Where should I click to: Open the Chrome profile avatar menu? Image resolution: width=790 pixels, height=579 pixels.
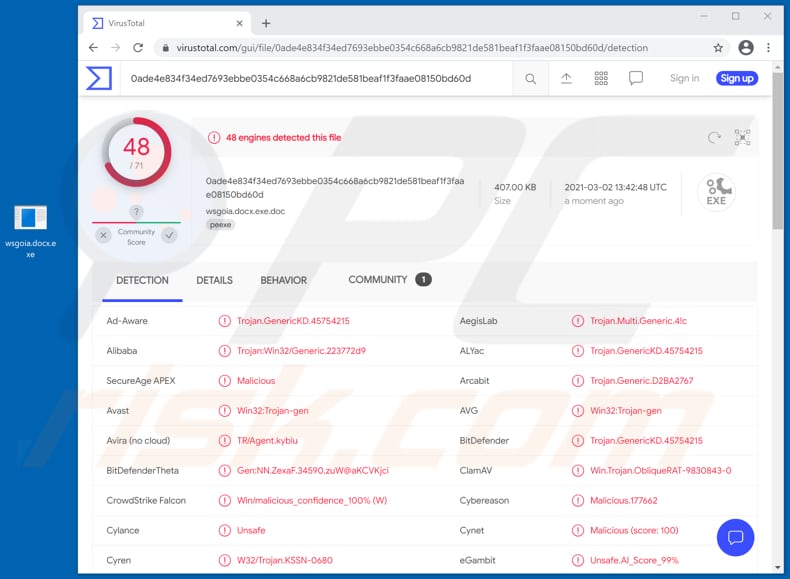[x=746, y=47]
